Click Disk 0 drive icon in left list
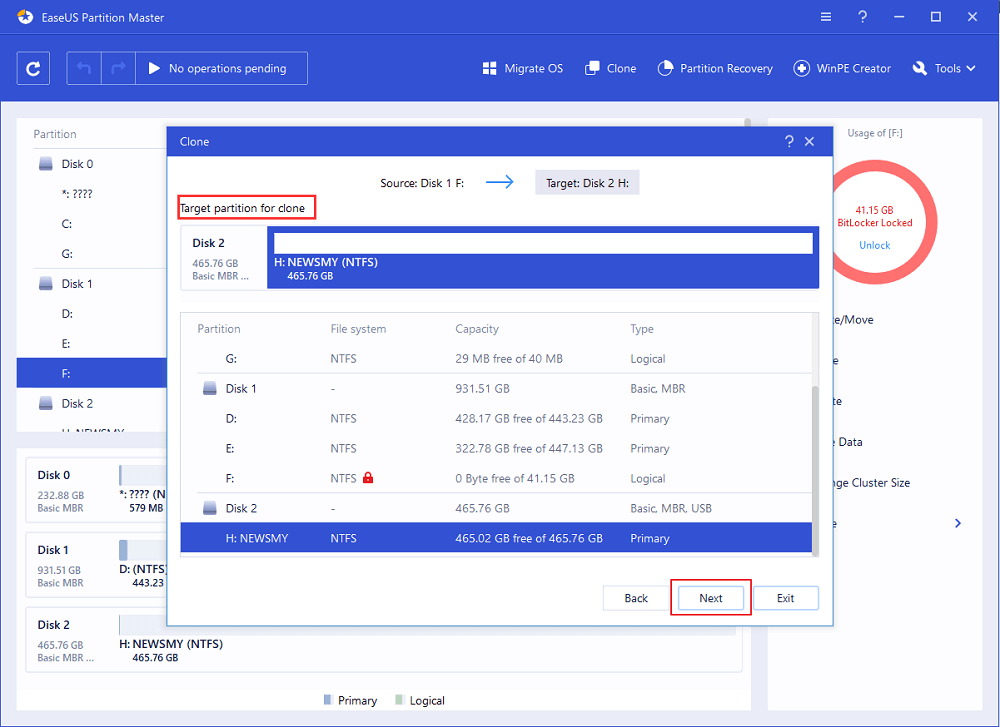The width and height of the screenshot is (1000, 727). click(46, 164)
